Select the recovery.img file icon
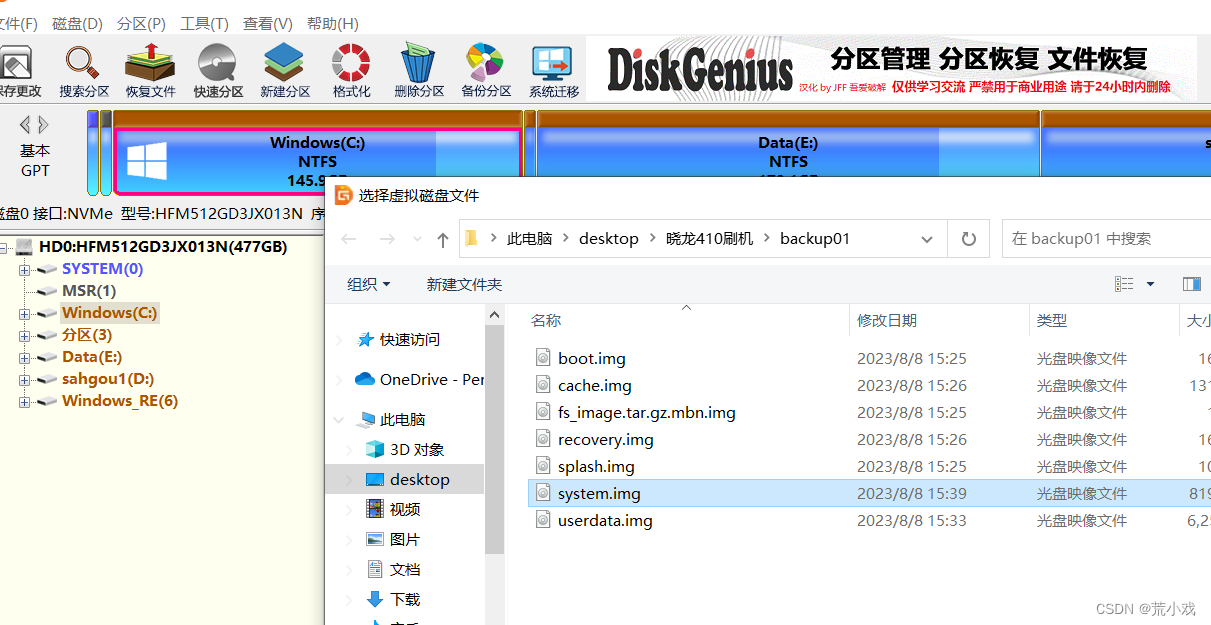Image resolution: width=1211 pixels, height=625 pixels. coord(543,439)
